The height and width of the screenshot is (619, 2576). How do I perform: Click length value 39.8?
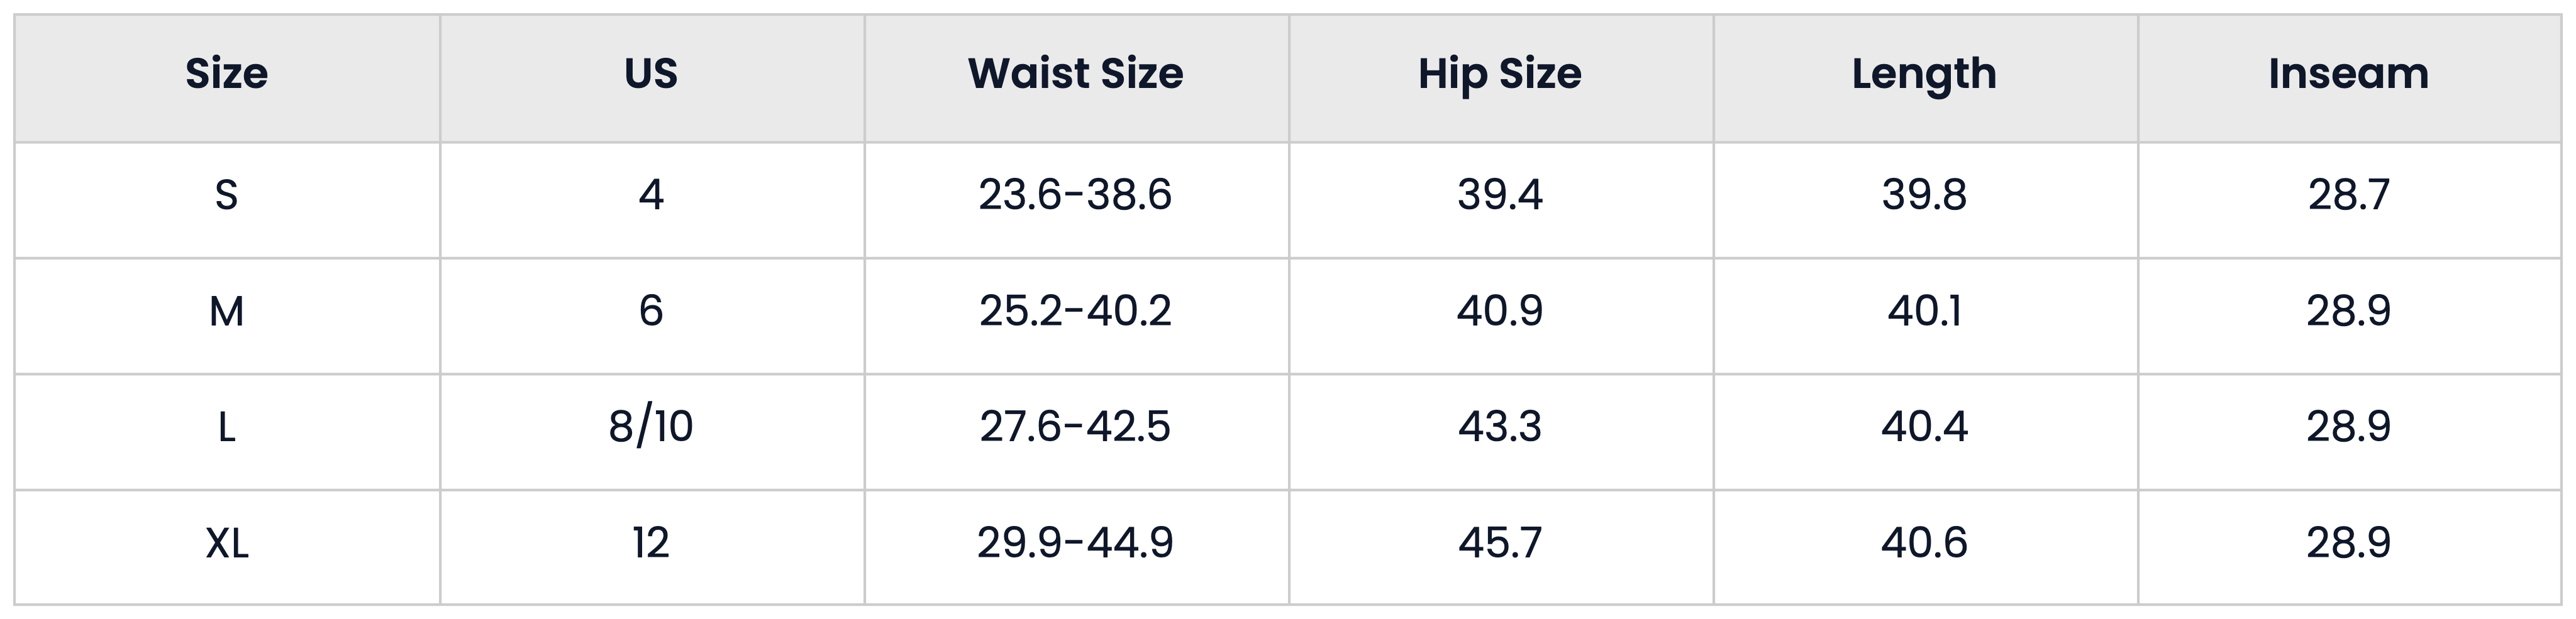tap(1926, 200)
